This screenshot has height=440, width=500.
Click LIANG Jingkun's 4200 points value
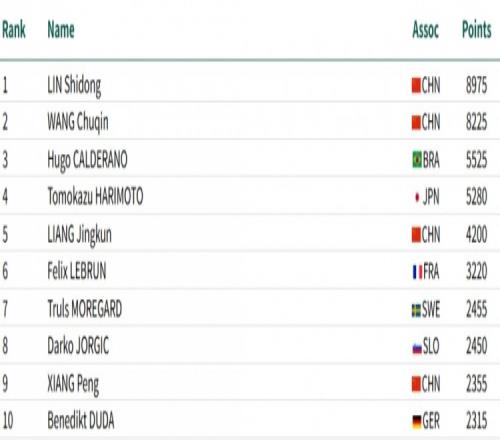(476, 234)
